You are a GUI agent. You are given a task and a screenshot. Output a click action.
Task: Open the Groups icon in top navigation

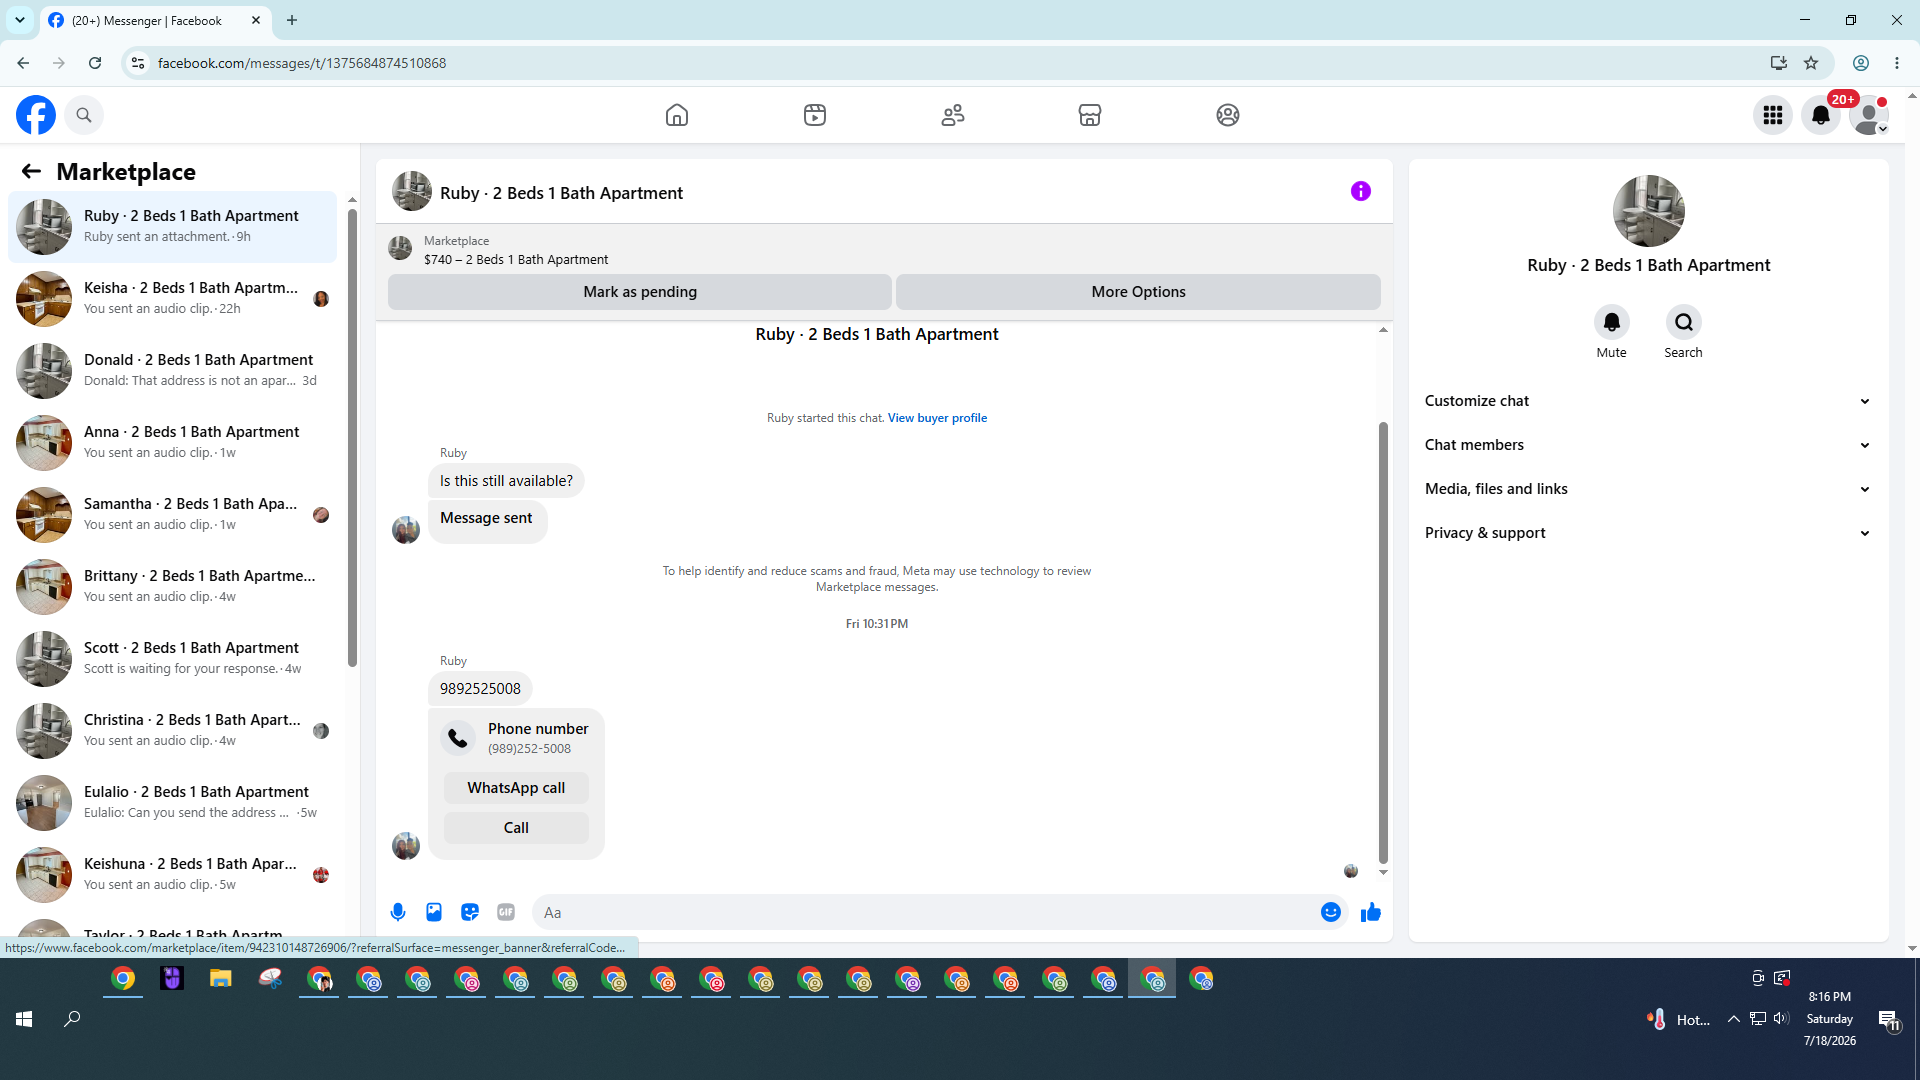click(x=1228, y=115)
